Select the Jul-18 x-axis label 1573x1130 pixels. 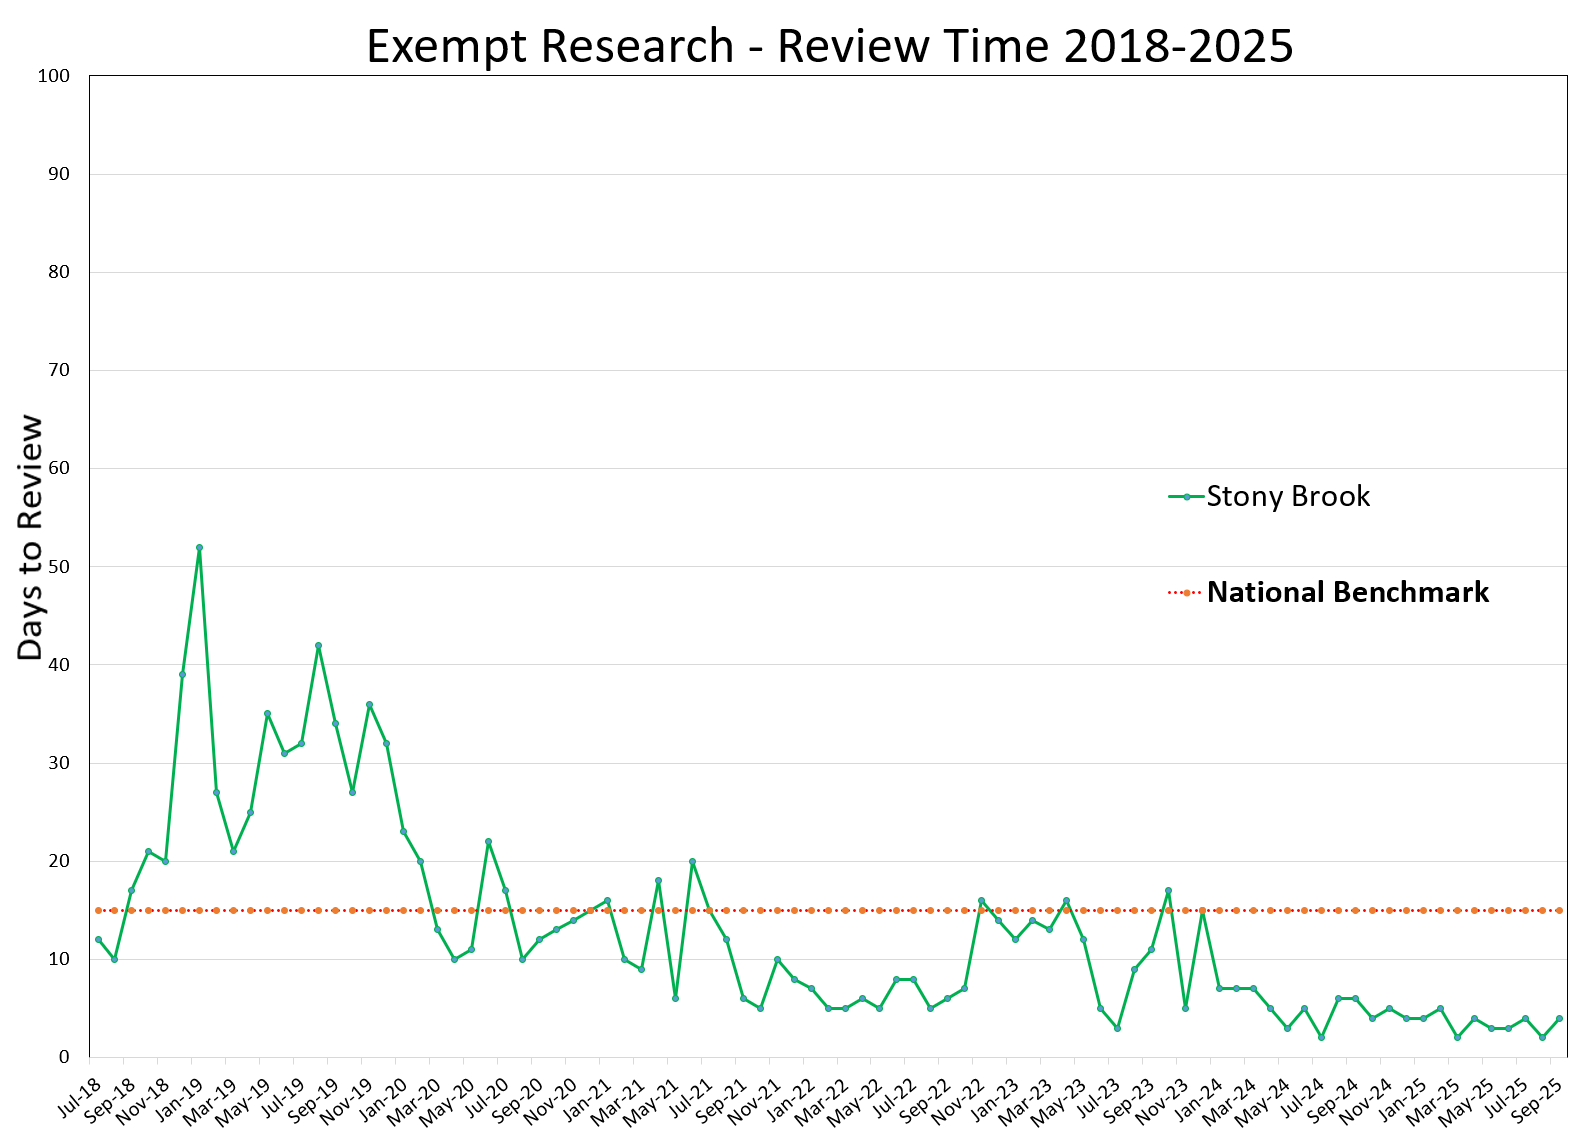click(x=80, y=1097)
